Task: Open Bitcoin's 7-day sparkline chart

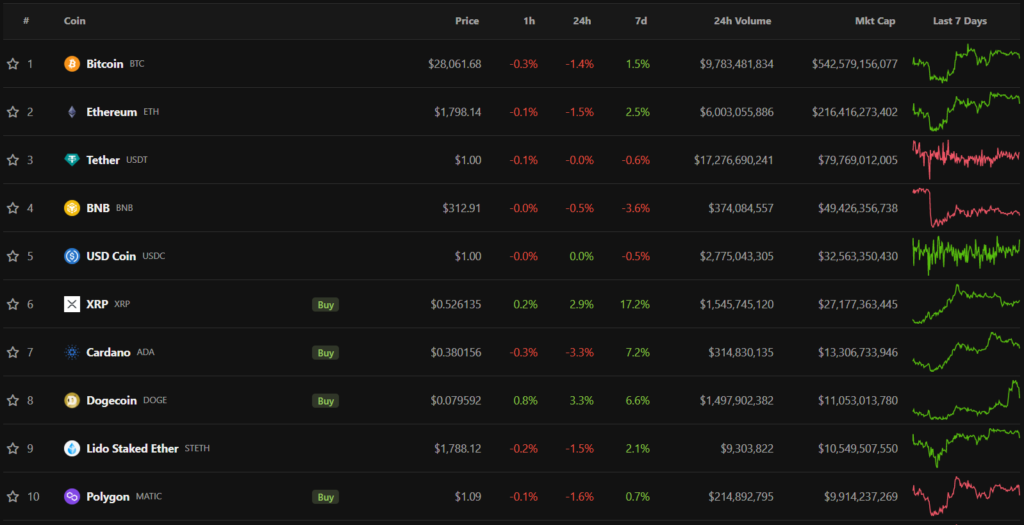Action: [x=966, y=64]
